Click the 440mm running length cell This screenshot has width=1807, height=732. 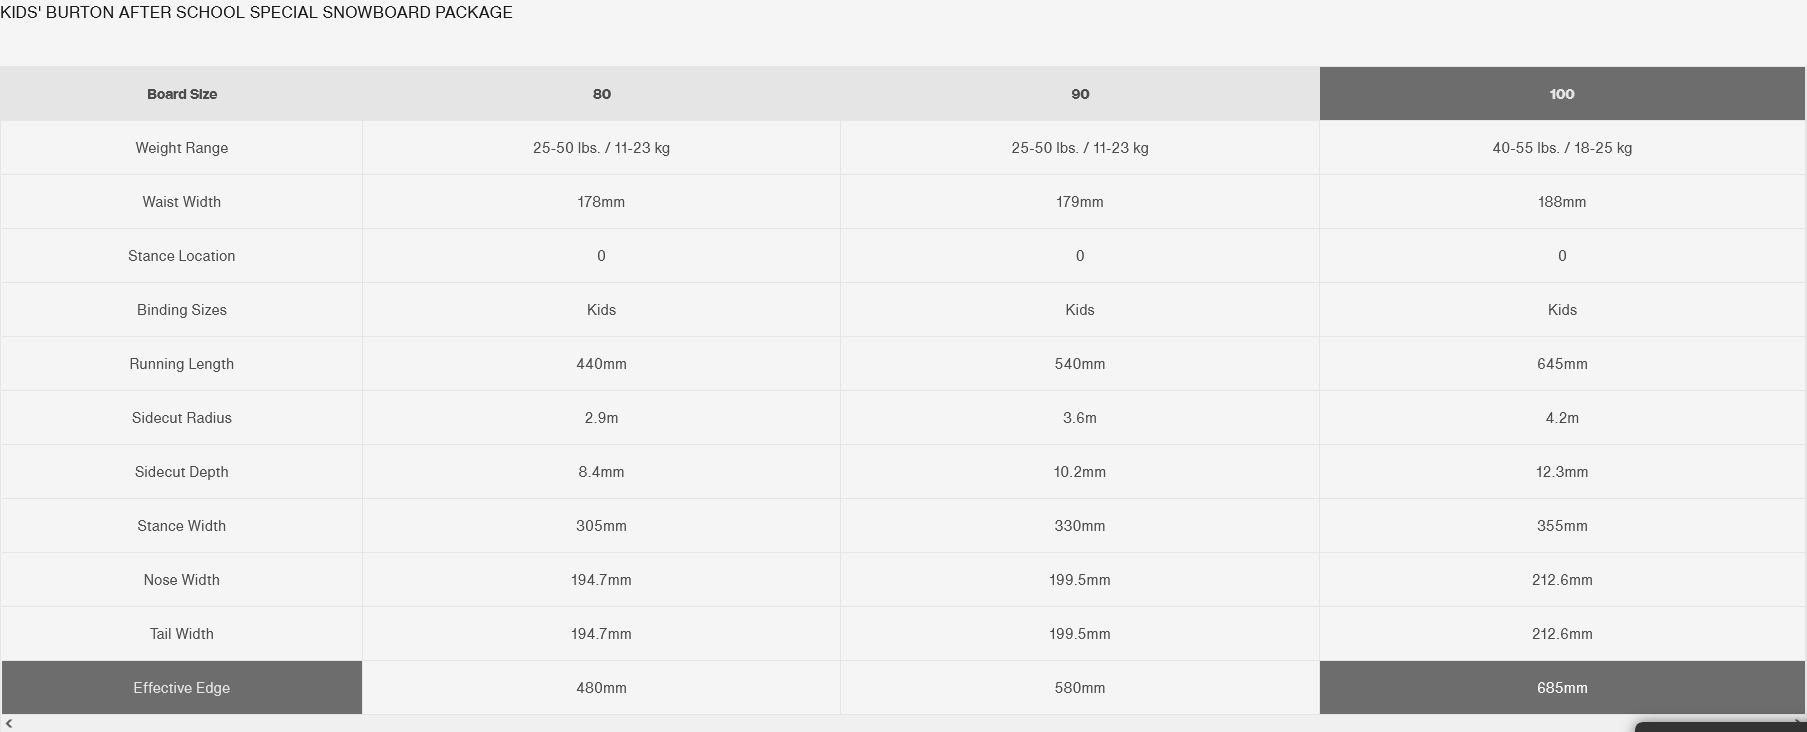pyautogui.click(x=601, y=364)
